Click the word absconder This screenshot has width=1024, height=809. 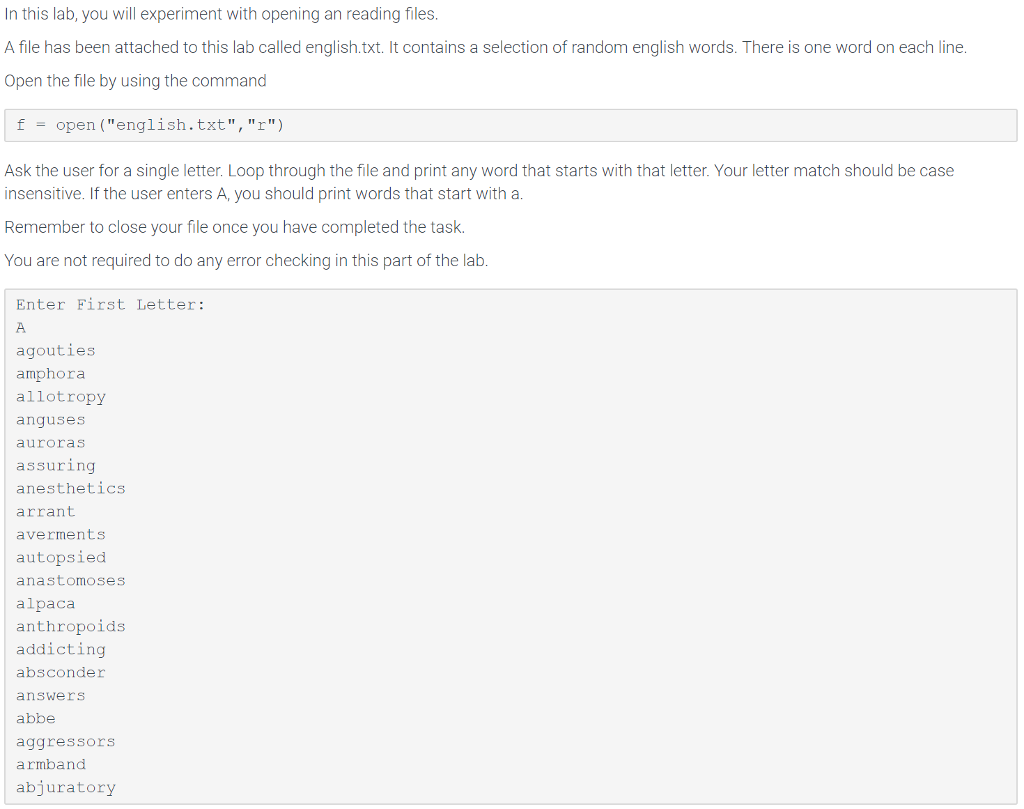(61, 673)
